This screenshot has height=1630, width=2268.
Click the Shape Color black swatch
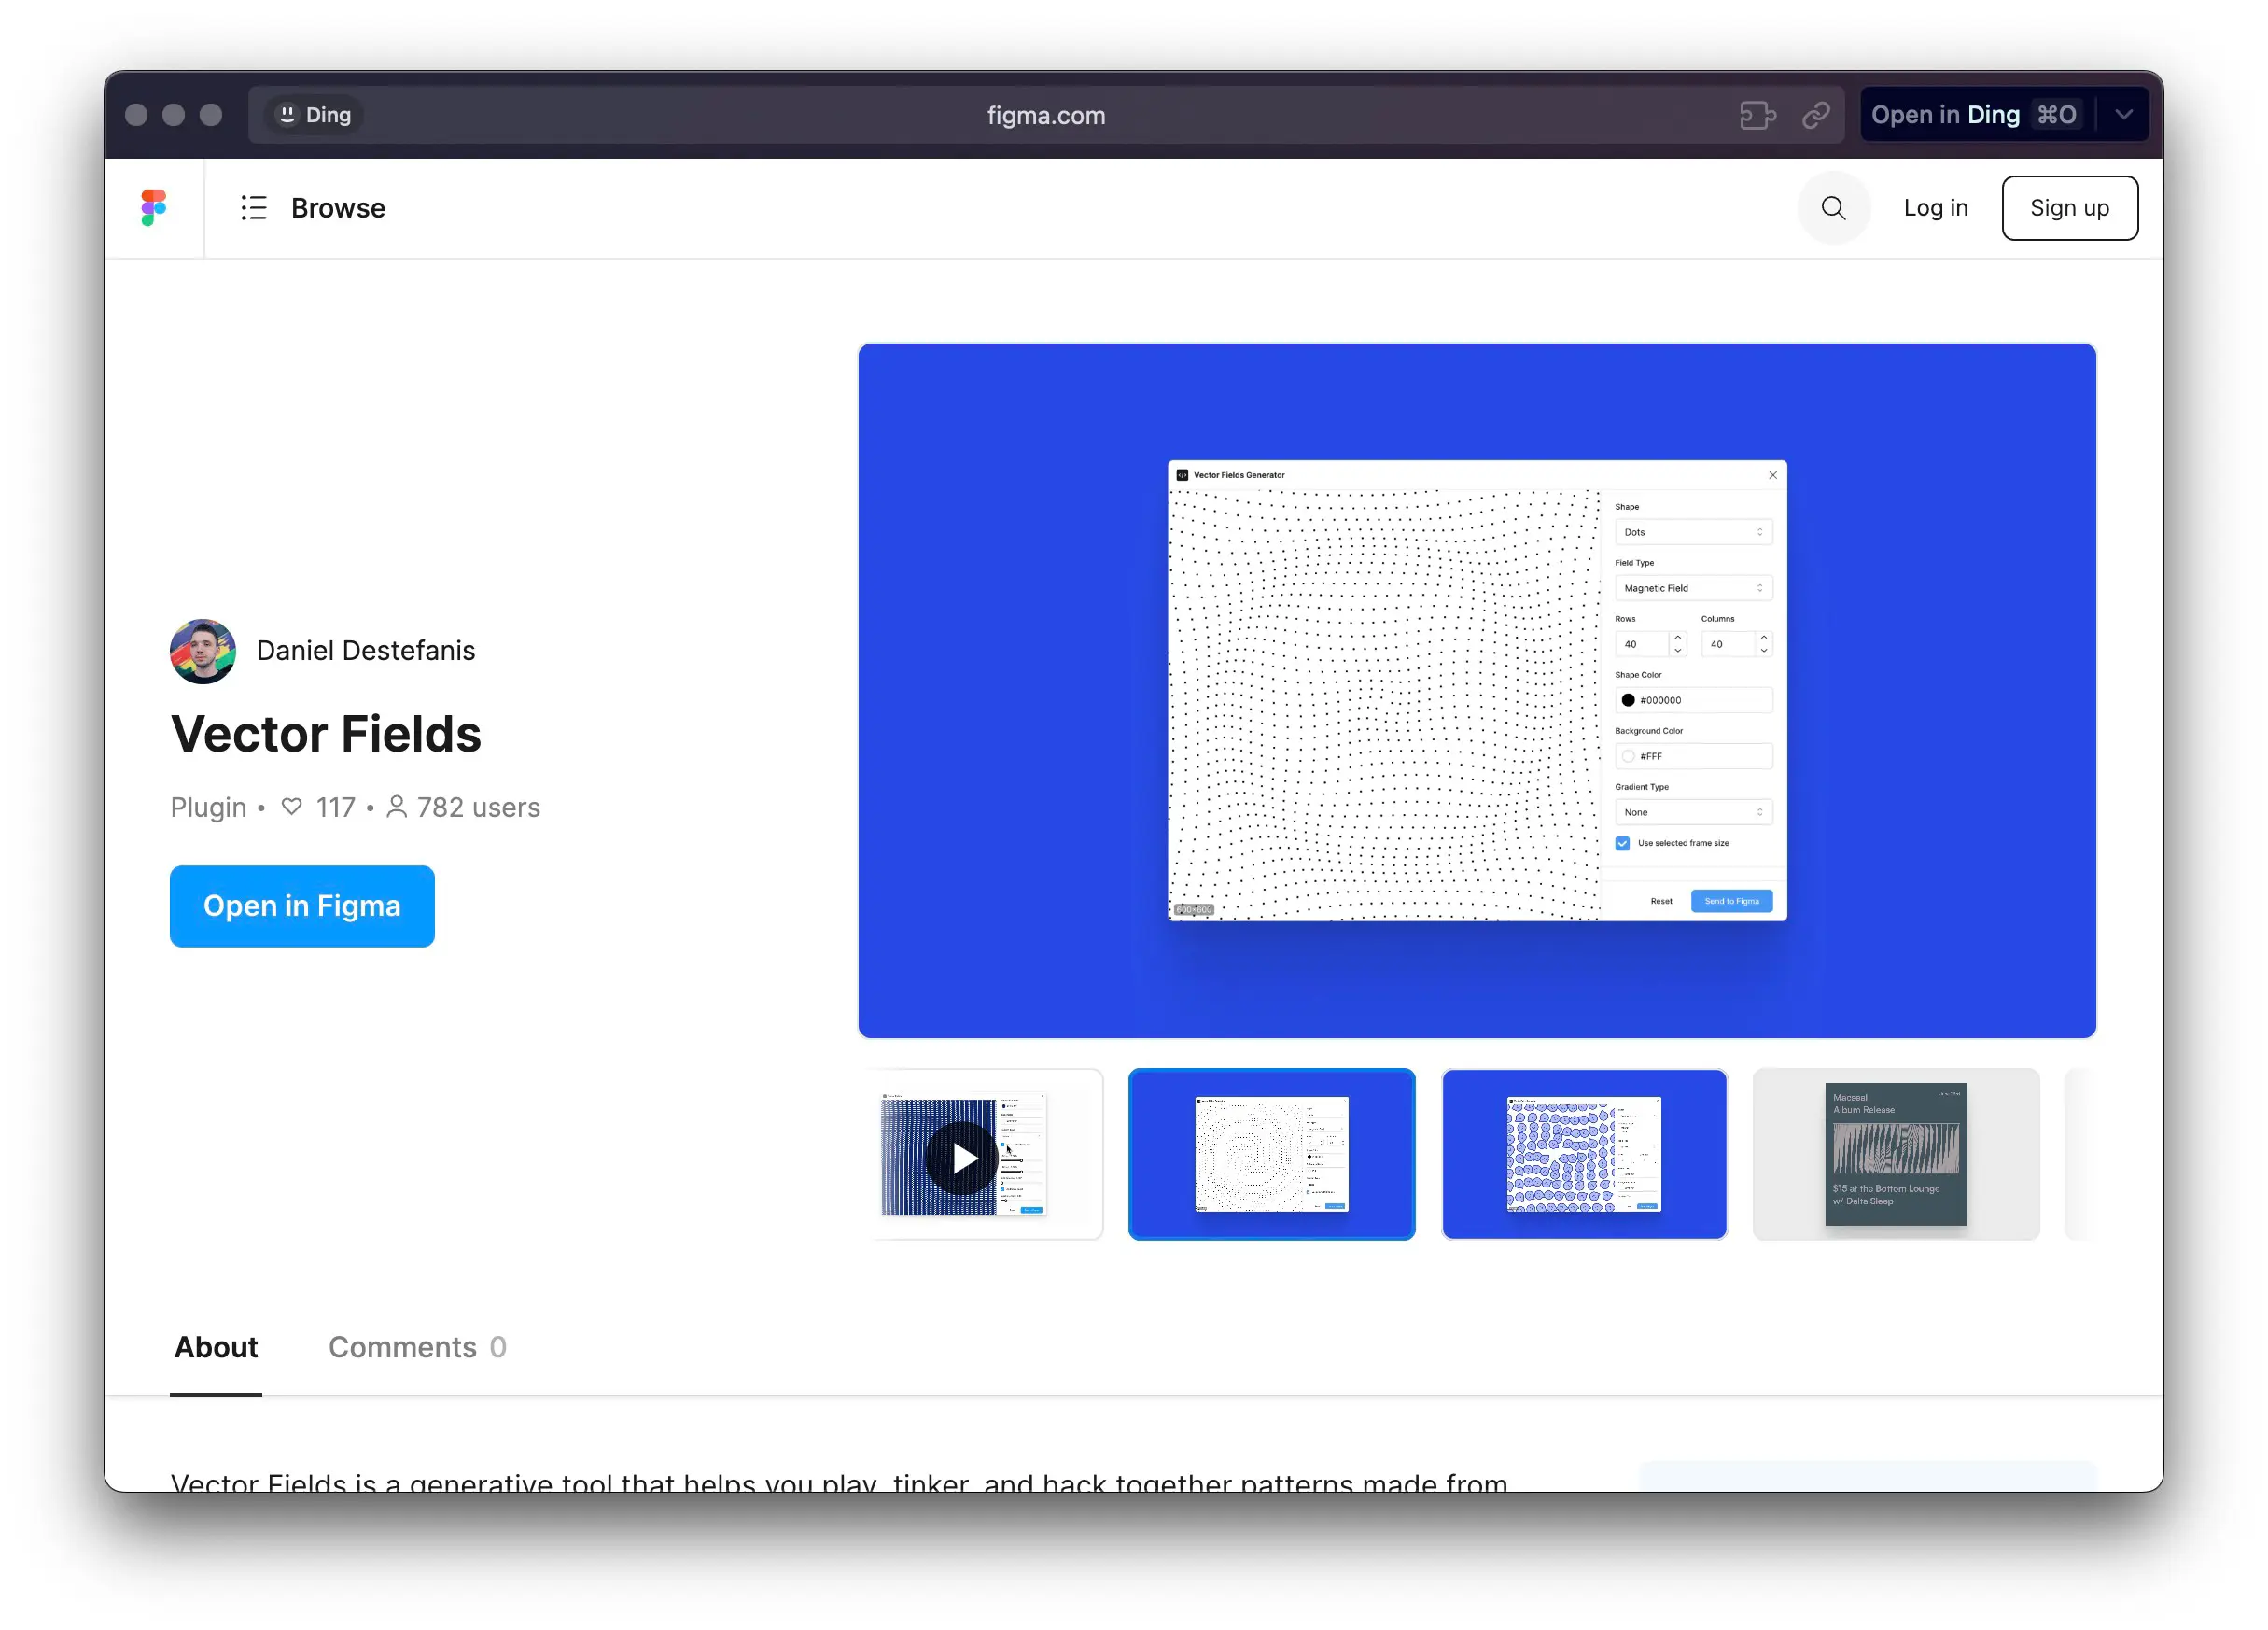tap(1623, 701)
